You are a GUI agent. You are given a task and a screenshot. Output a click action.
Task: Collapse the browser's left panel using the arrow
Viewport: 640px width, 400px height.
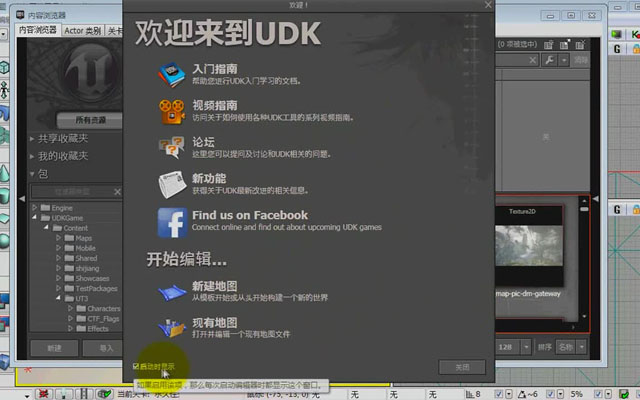tap(22, 199)
